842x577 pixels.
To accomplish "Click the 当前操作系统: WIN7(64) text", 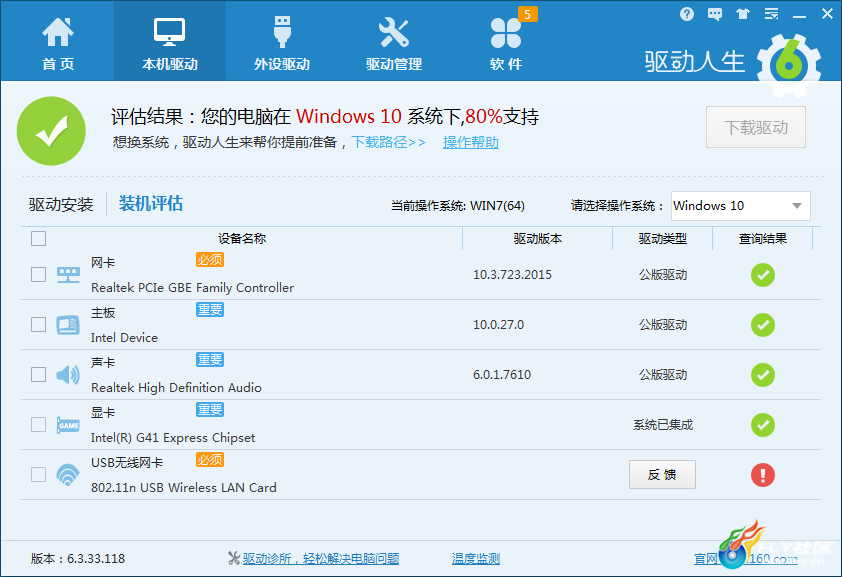I will point(458,206).
